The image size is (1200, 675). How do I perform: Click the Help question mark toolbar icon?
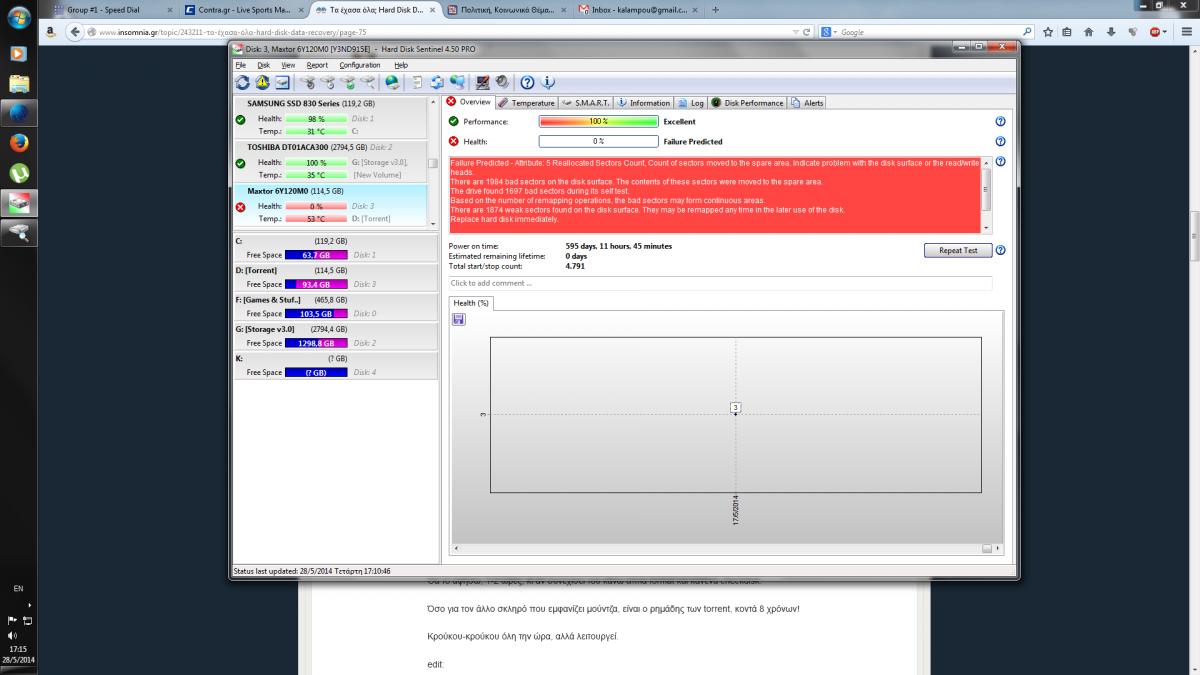[527, 82]
